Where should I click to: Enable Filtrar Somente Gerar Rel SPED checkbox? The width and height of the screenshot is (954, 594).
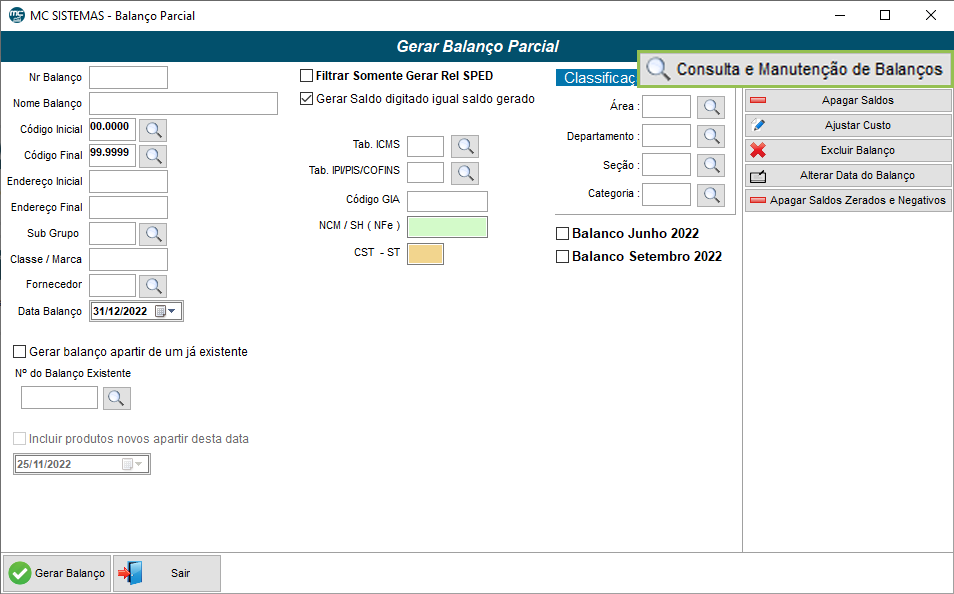pos(307,76)
